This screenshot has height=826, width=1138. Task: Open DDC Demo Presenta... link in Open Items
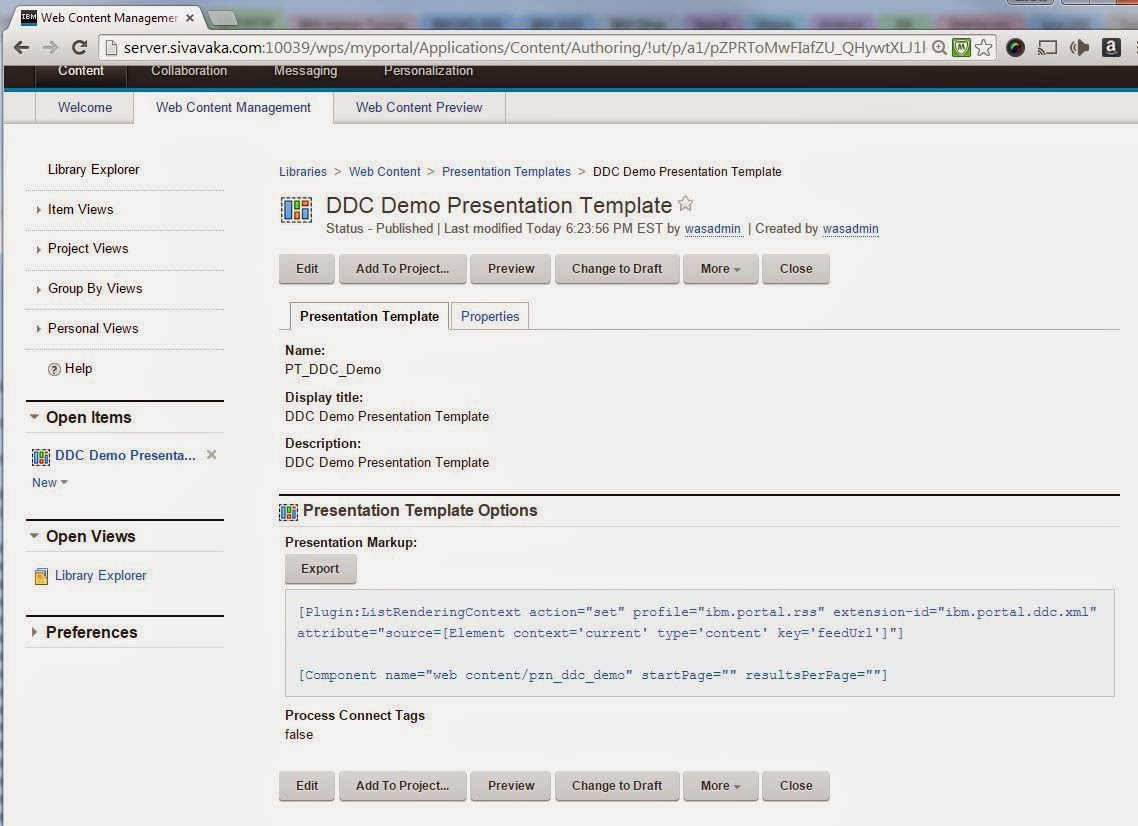[126, 455]
